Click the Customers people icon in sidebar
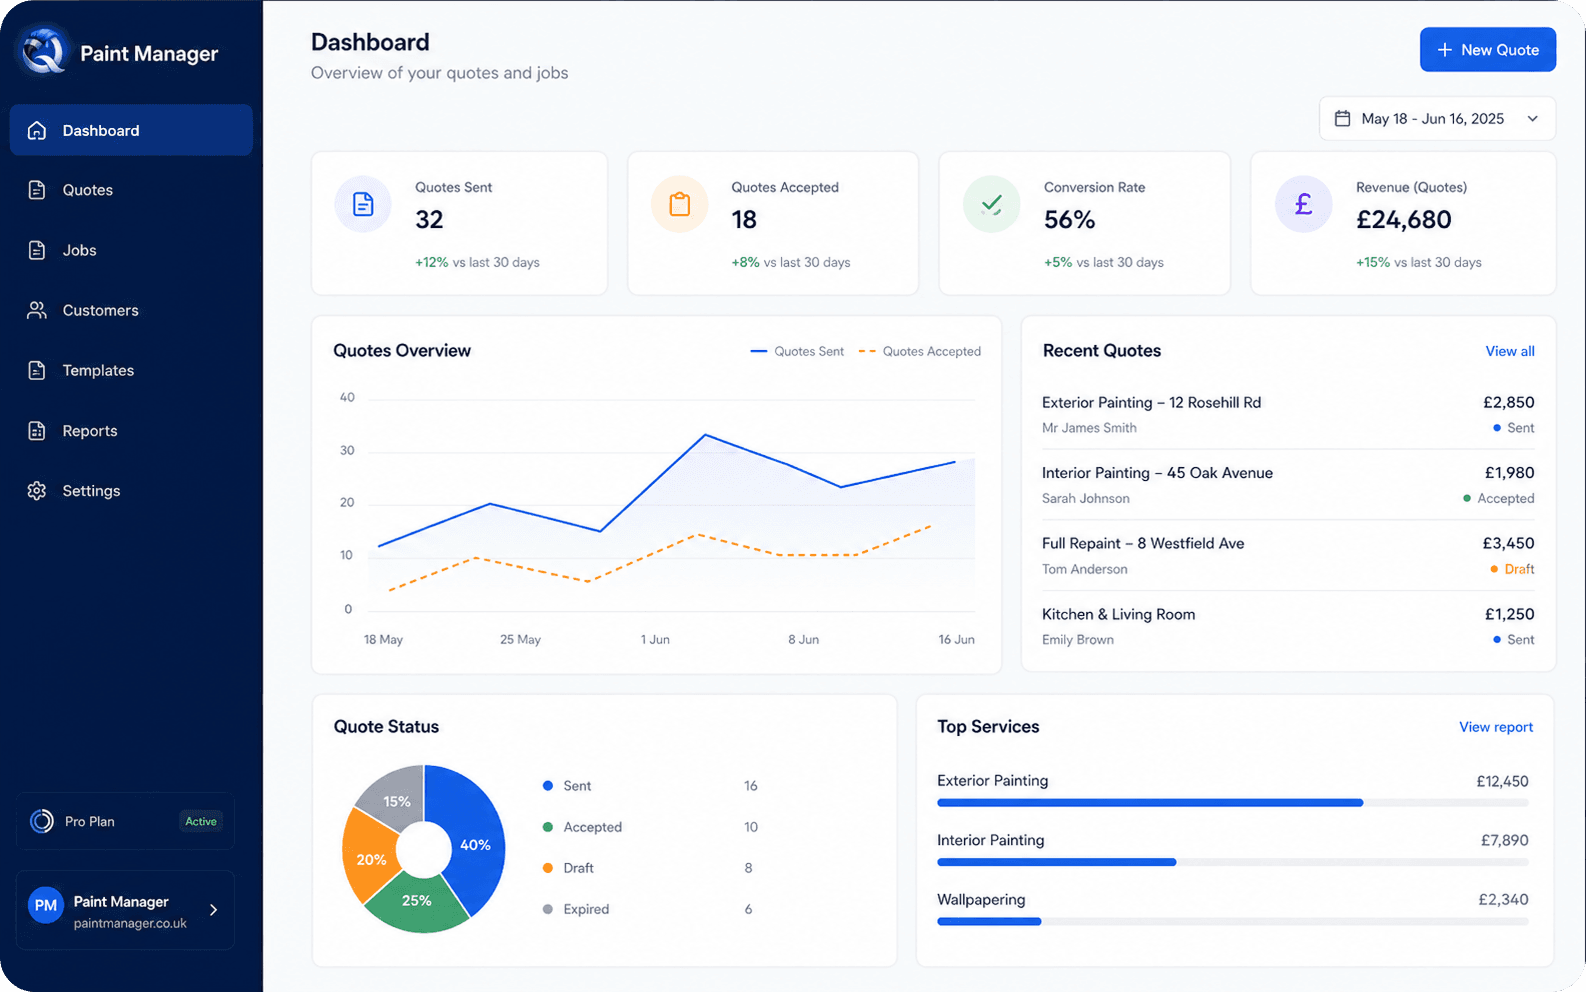This screenshot has width=1586, height=992. pos(37,310)
